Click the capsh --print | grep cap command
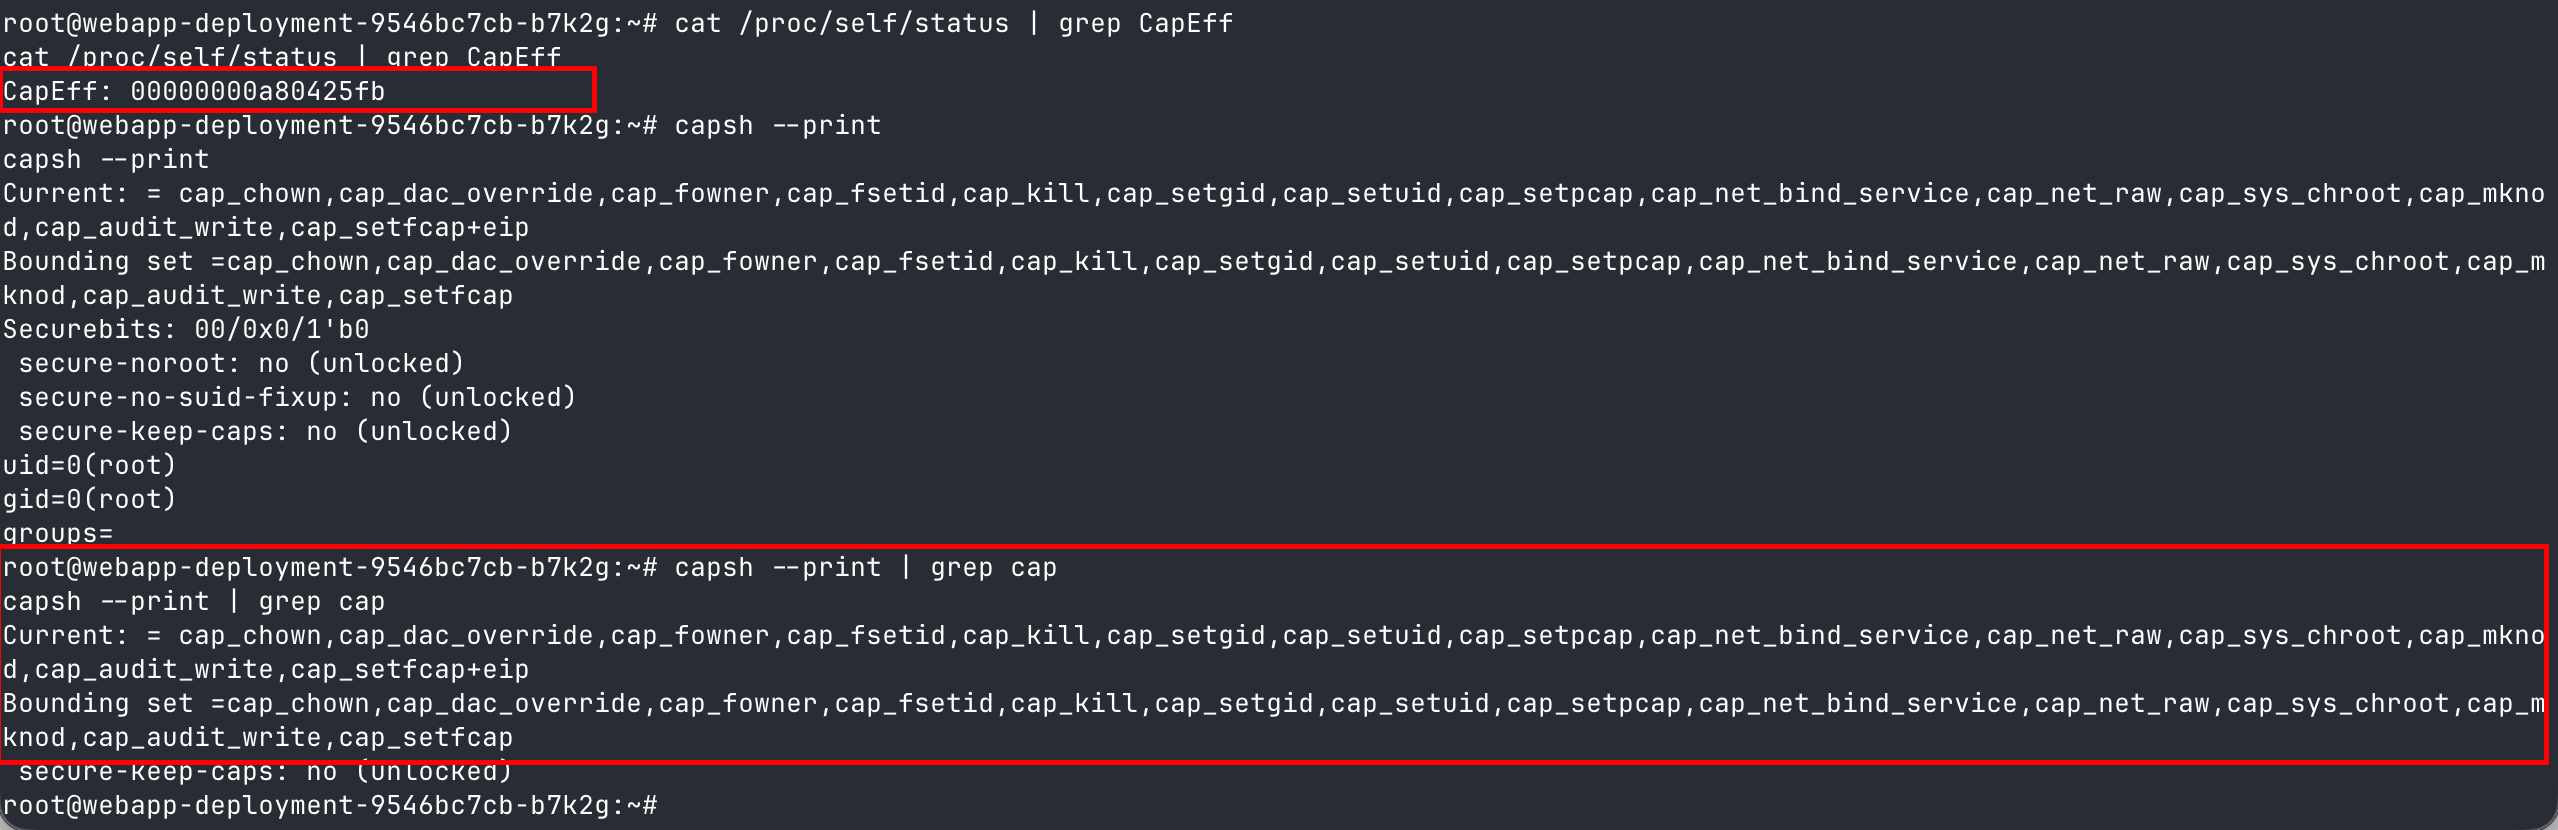The width and height of the screenshot is (2558, 830). (866, 568)
